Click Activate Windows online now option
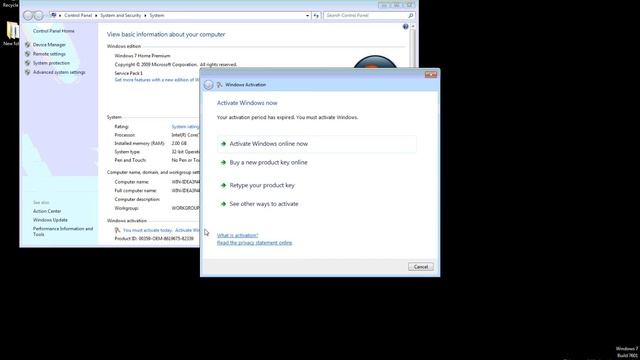The height and width of the screenshot is (360, 640). pos(317,144)
